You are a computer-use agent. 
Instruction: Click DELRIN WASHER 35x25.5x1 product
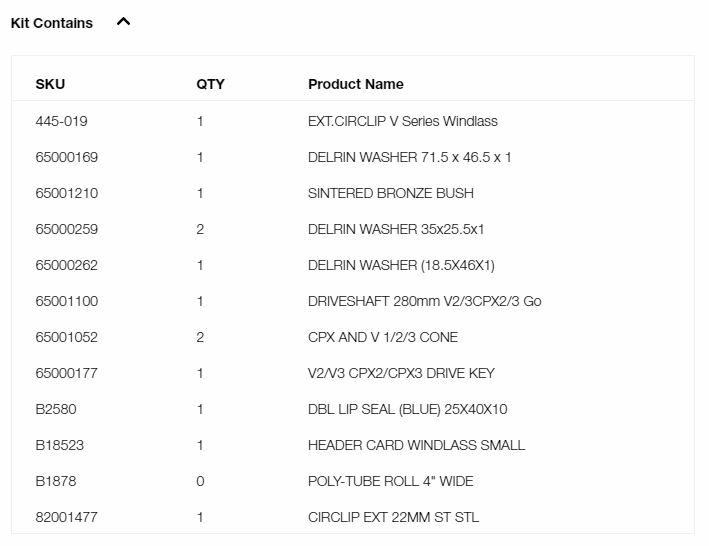396,229
